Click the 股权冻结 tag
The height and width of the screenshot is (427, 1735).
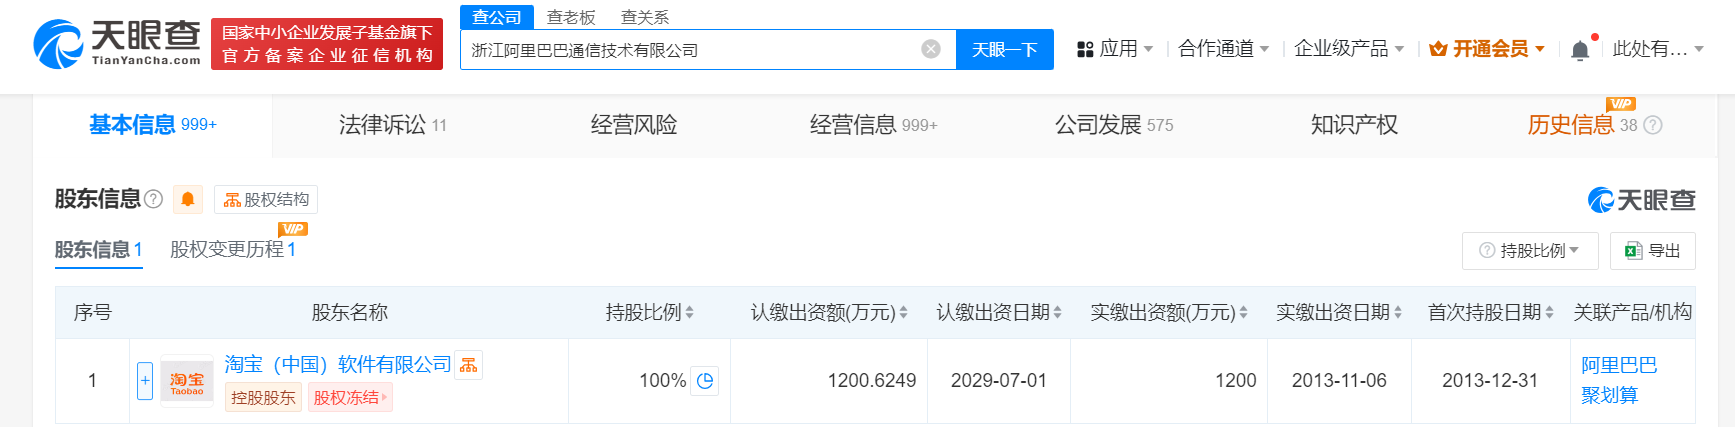click(x=350, y=397)
